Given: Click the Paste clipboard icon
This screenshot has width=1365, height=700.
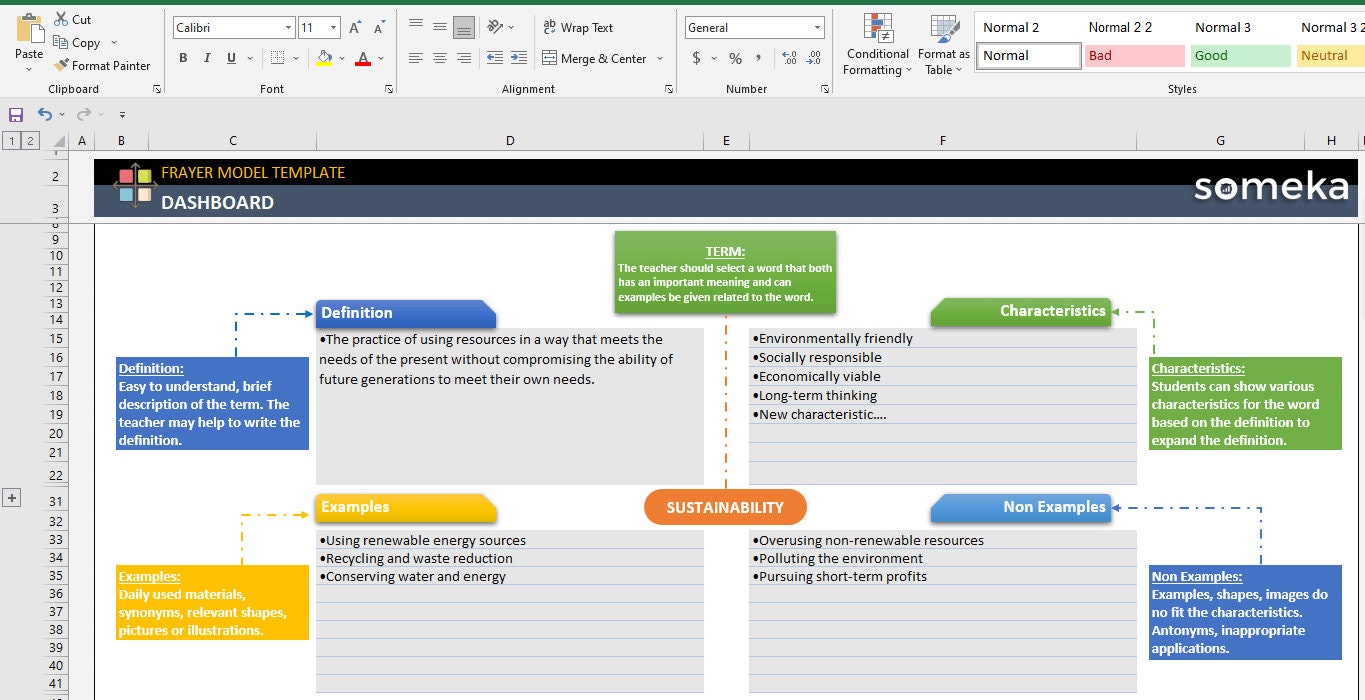Looking at the screenshot, I should click(x=29, y=27).
